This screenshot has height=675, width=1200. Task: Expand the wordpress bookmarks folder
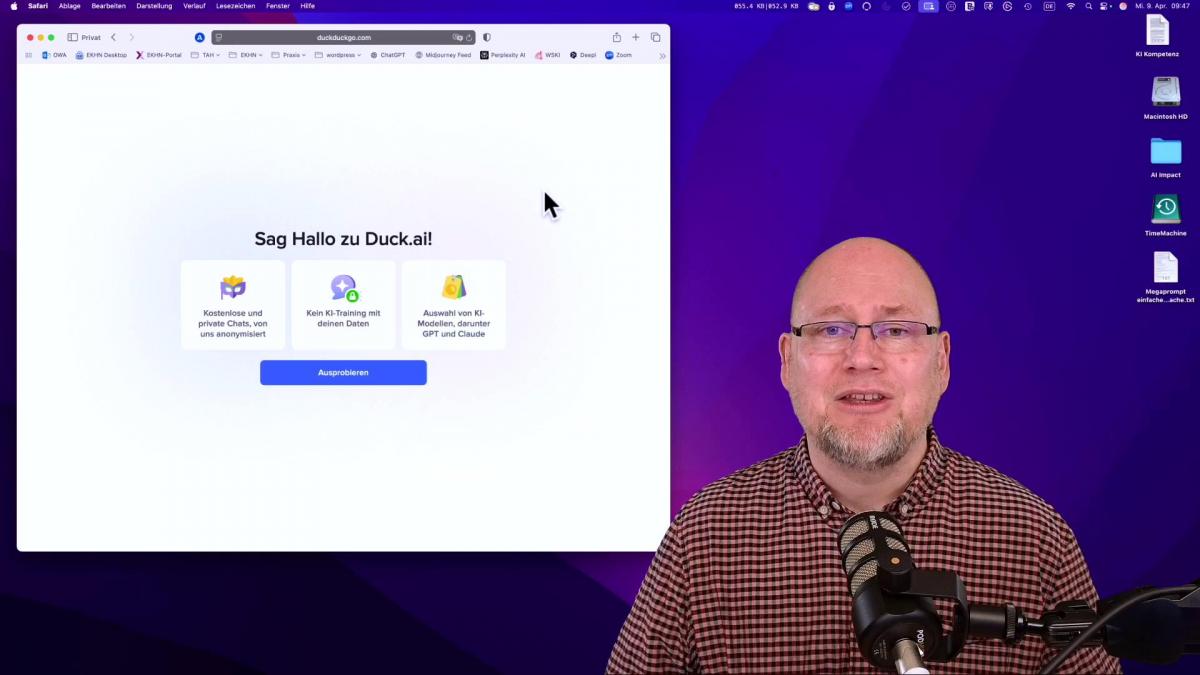(339, 55)
